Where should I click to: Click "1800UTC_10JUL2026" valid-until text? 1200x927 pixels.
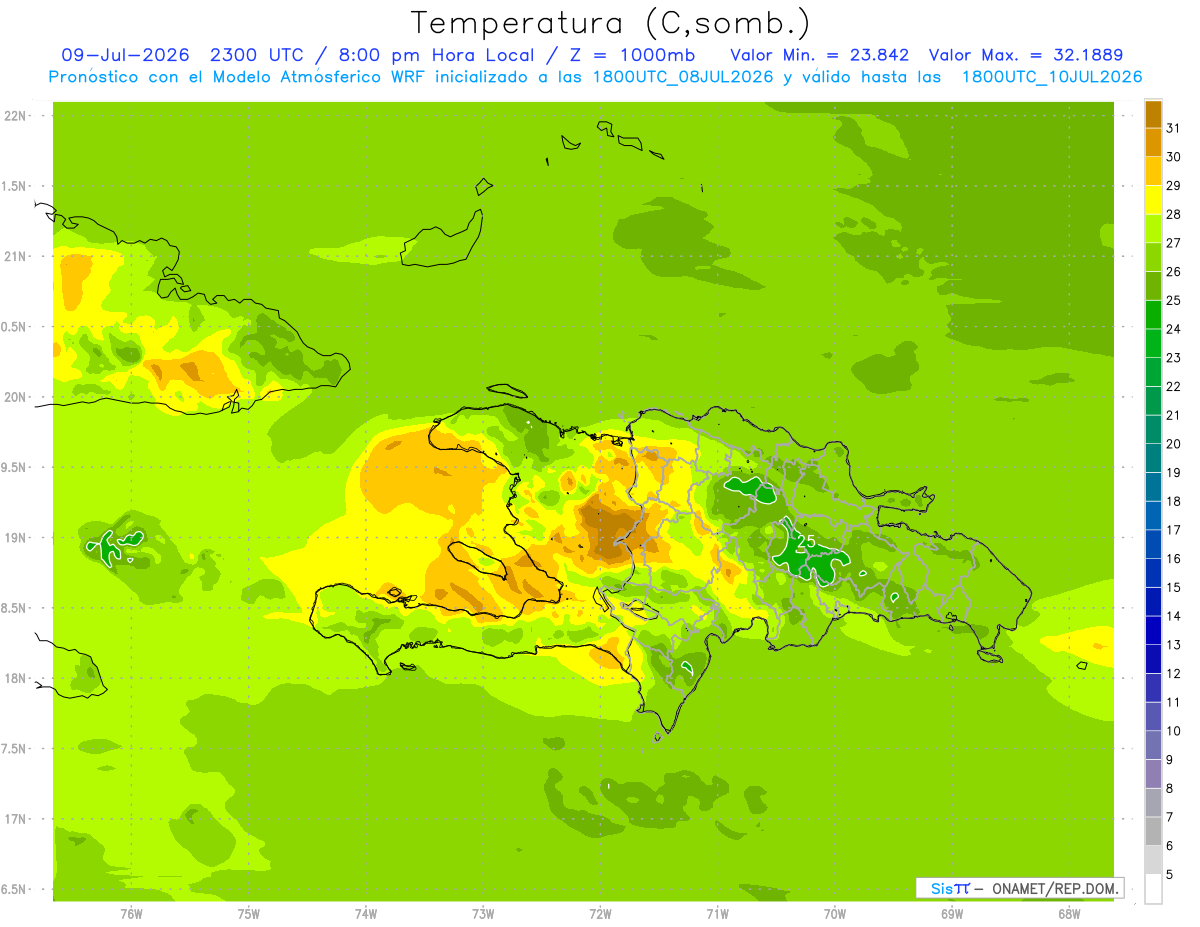[1052, 77]
